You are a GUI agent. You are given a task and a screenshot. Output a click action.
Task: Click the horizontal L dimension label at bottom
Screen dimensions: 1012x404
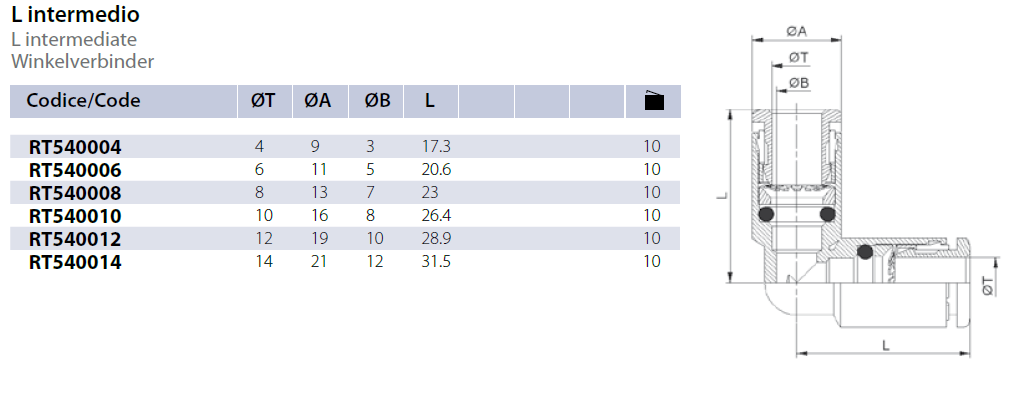point(886,345)
